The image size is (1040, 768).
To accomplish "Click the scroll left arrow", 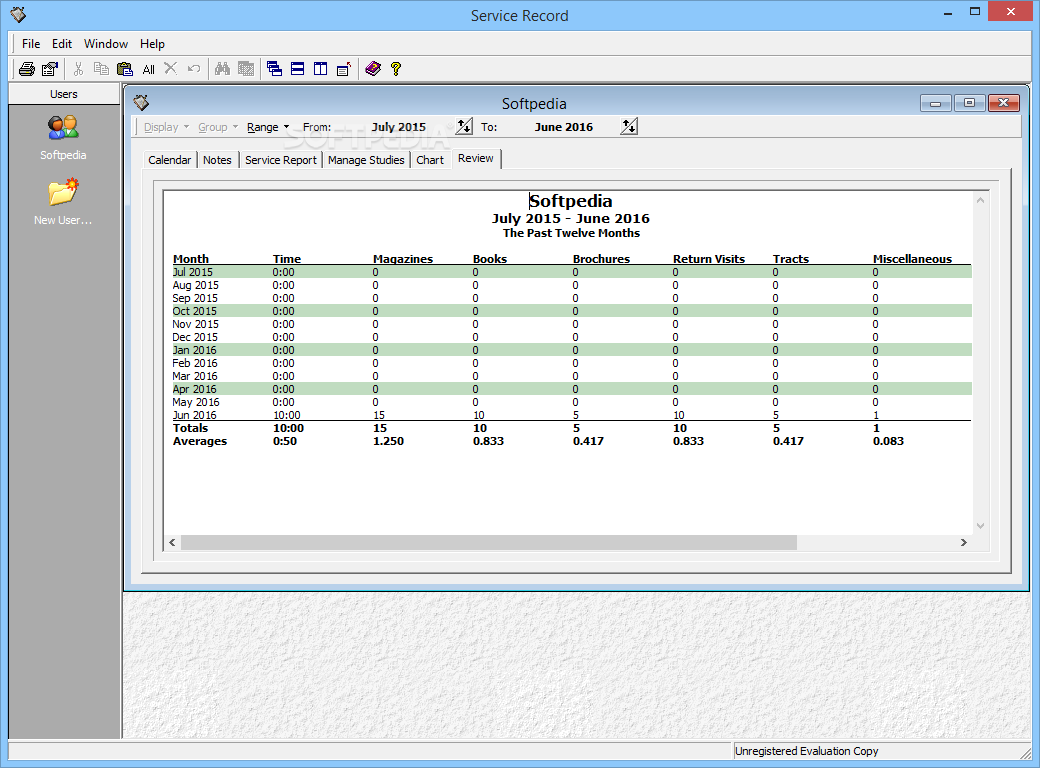I will tap(172, 543).
